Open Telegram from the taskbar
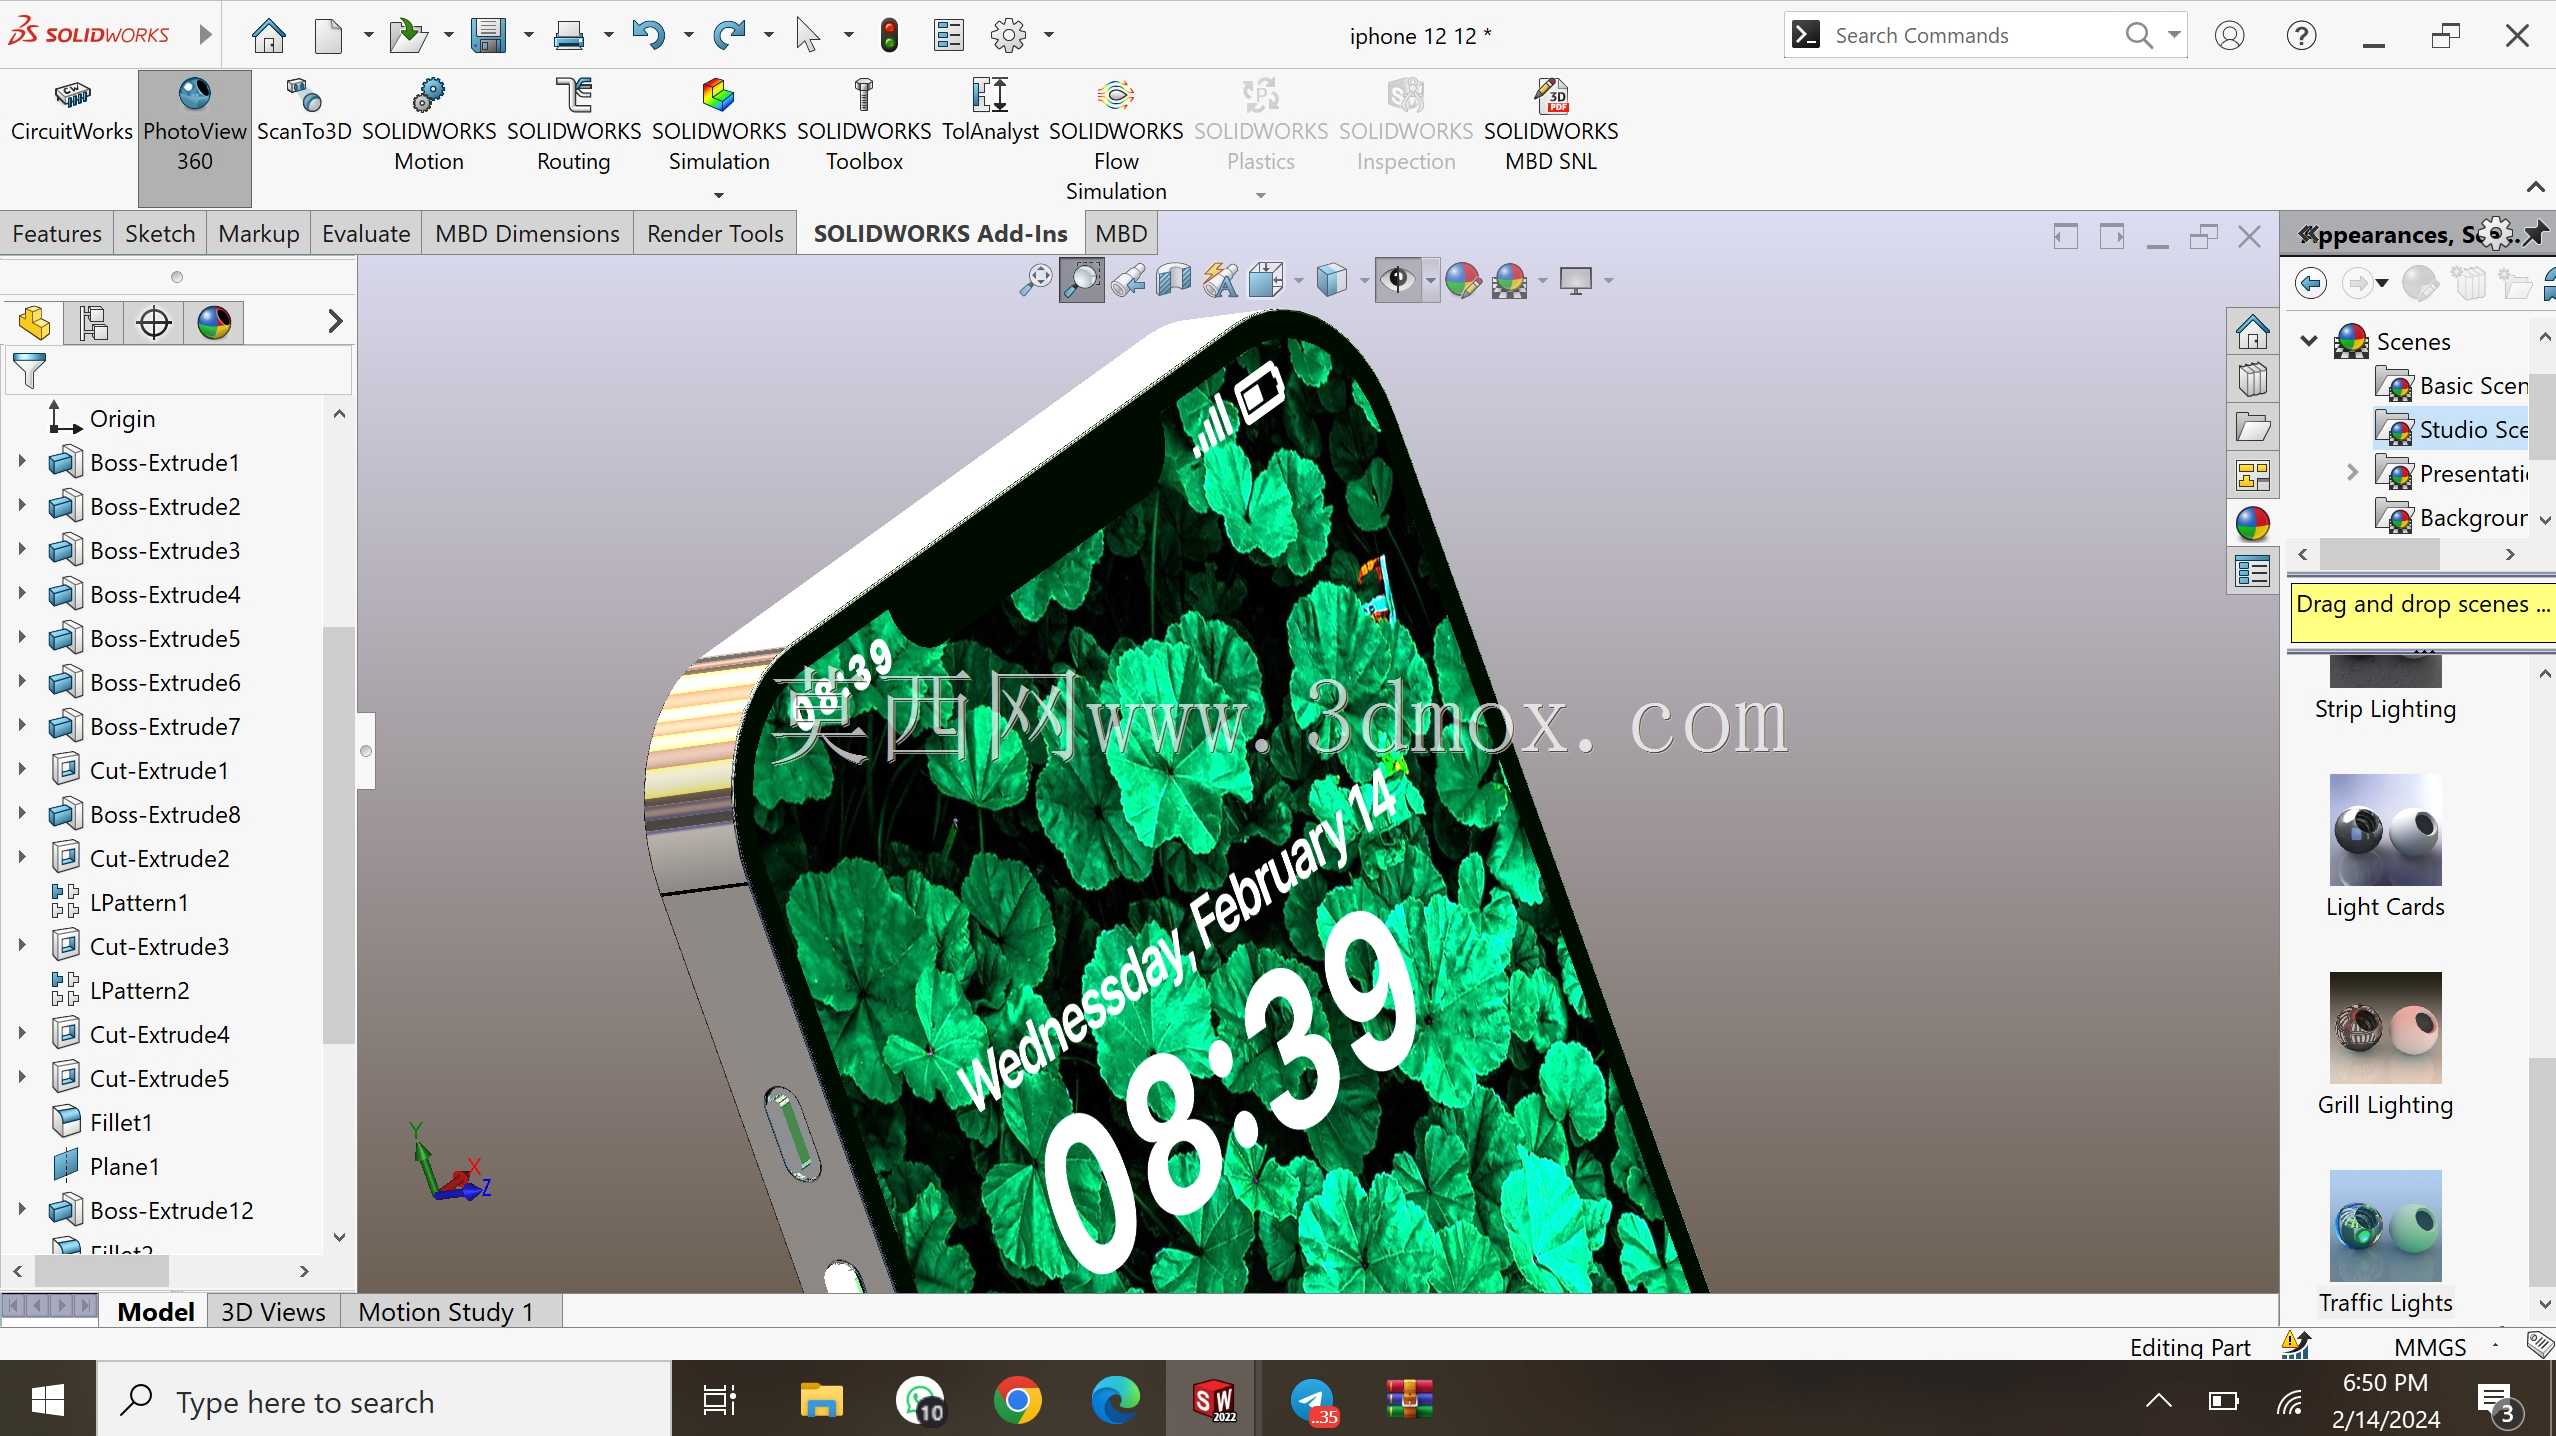The height and width of the screenshot is (1436, 2556). [1312, 1400]
